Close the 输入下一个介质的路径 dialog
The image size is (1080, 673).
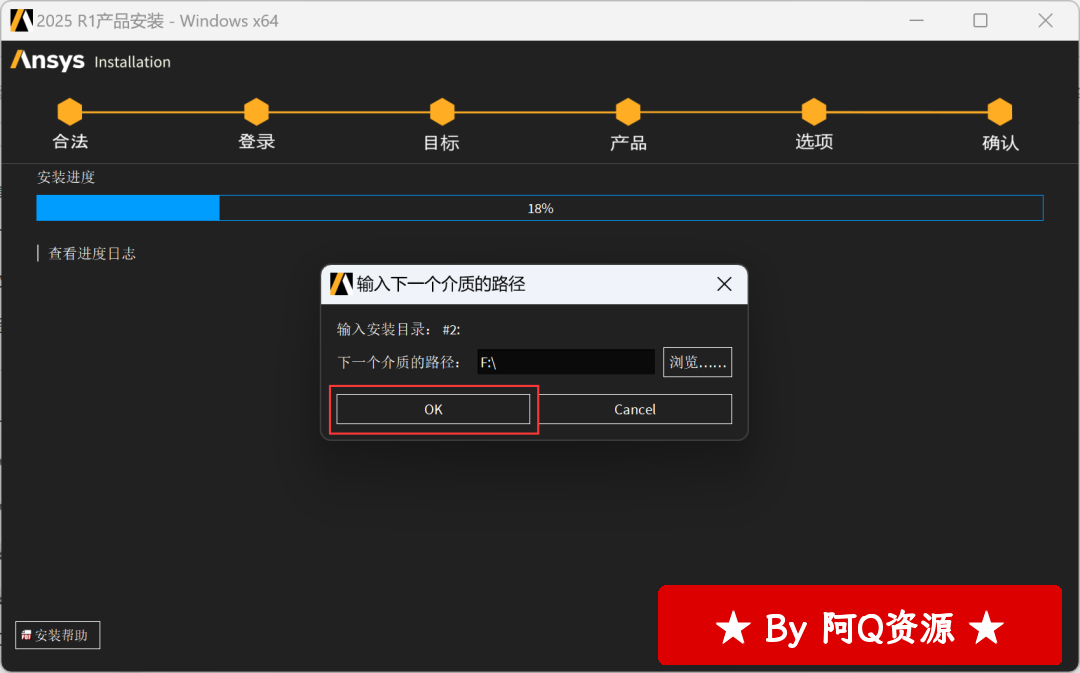coord(724,284)
